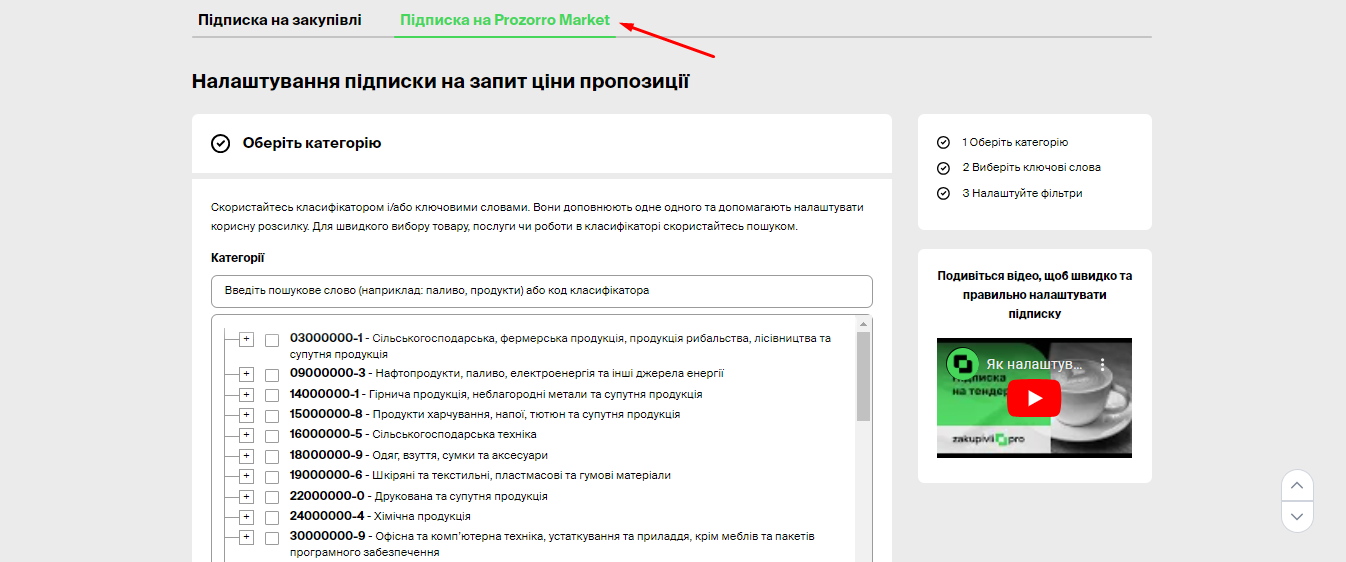Tick checkbox for 09000000-3 Нафтопродукти

pyautogui.click(x=272, y=375)
